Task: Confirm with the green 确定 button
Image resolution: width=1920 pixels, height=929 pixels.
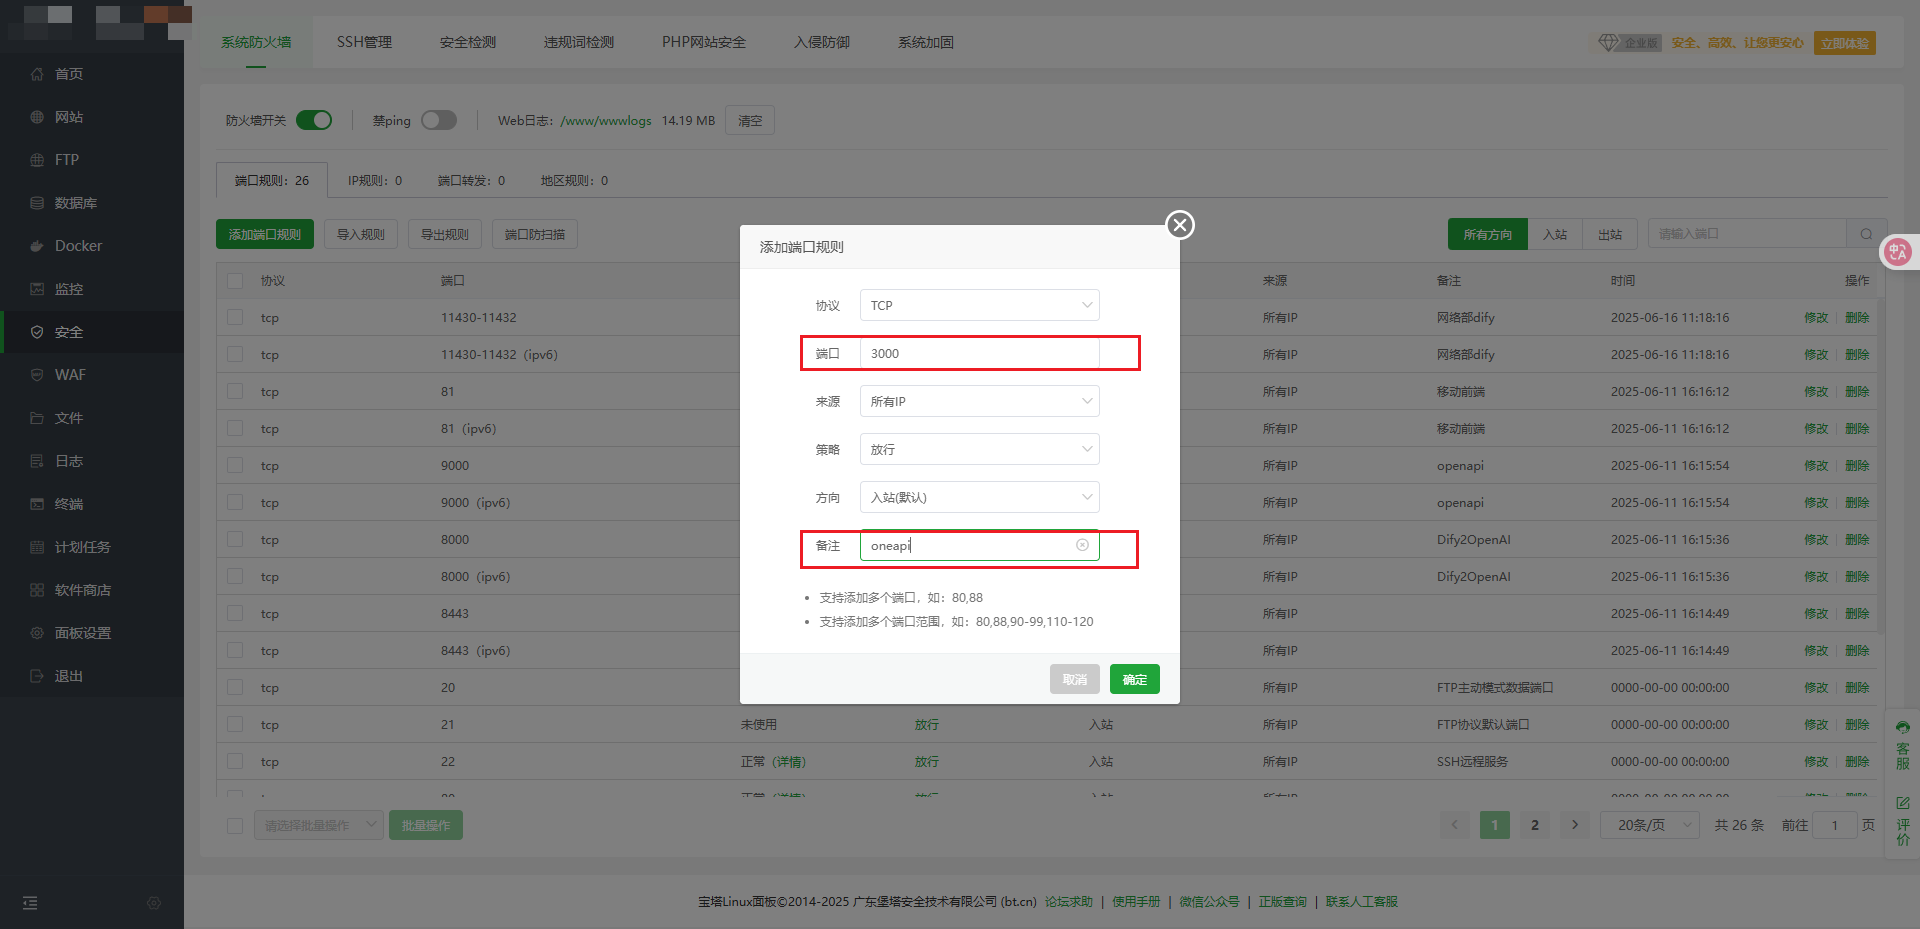Action: click(1134, 679)
